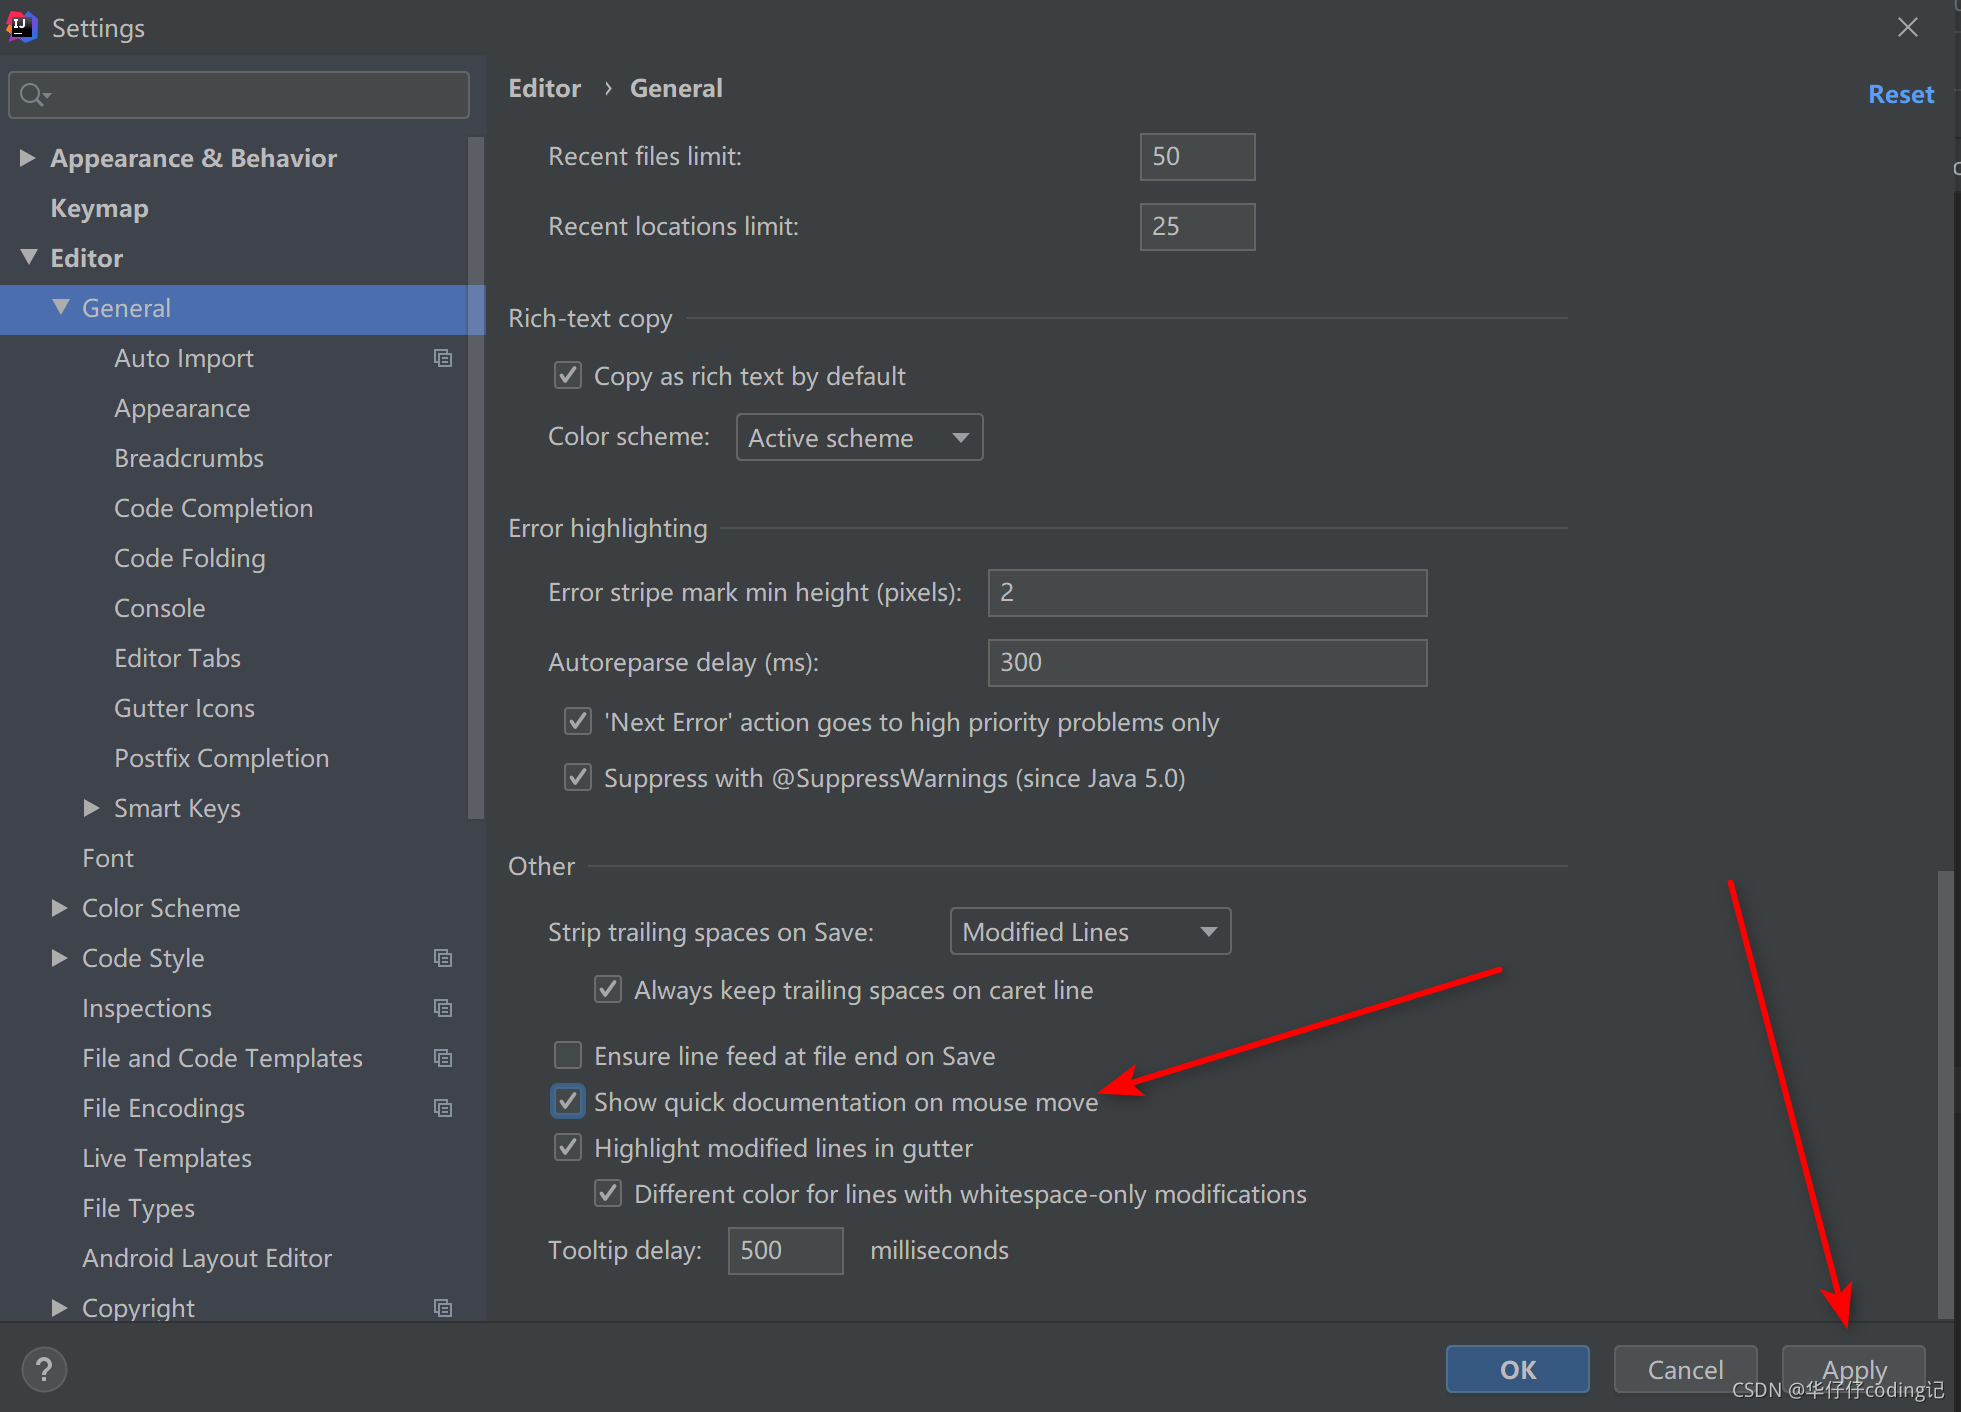Click the Cancel button

1685,1369
